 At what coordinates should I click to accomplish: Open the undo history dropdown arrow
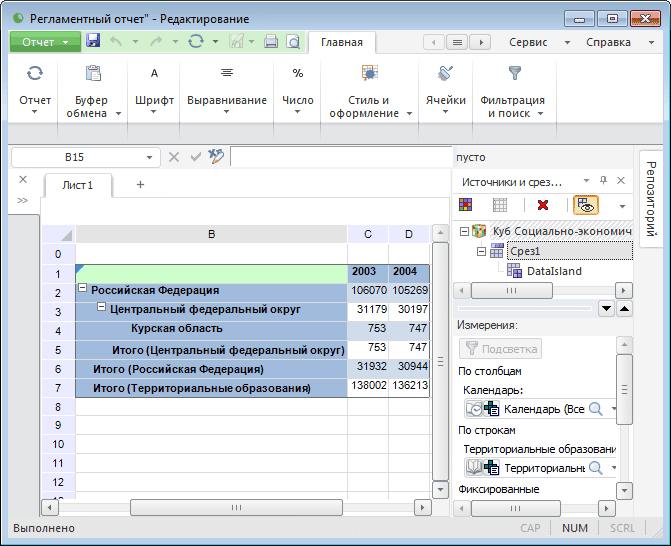coord(135,42)
